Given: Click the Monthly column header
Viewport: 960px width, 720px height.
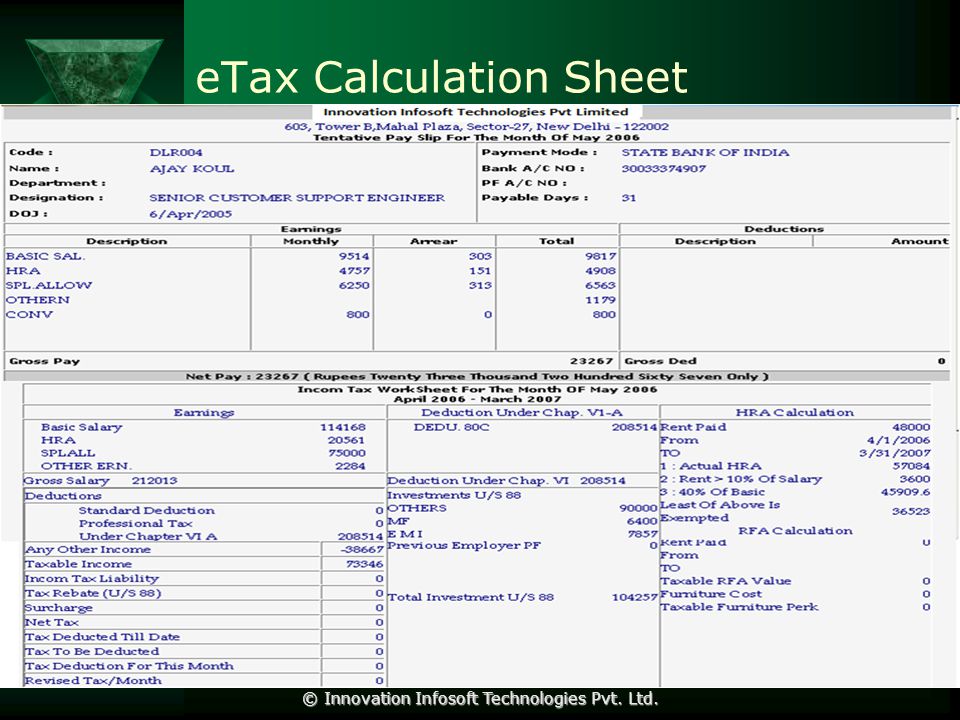Looking at the screenshot, I should [x=311, y=241].
